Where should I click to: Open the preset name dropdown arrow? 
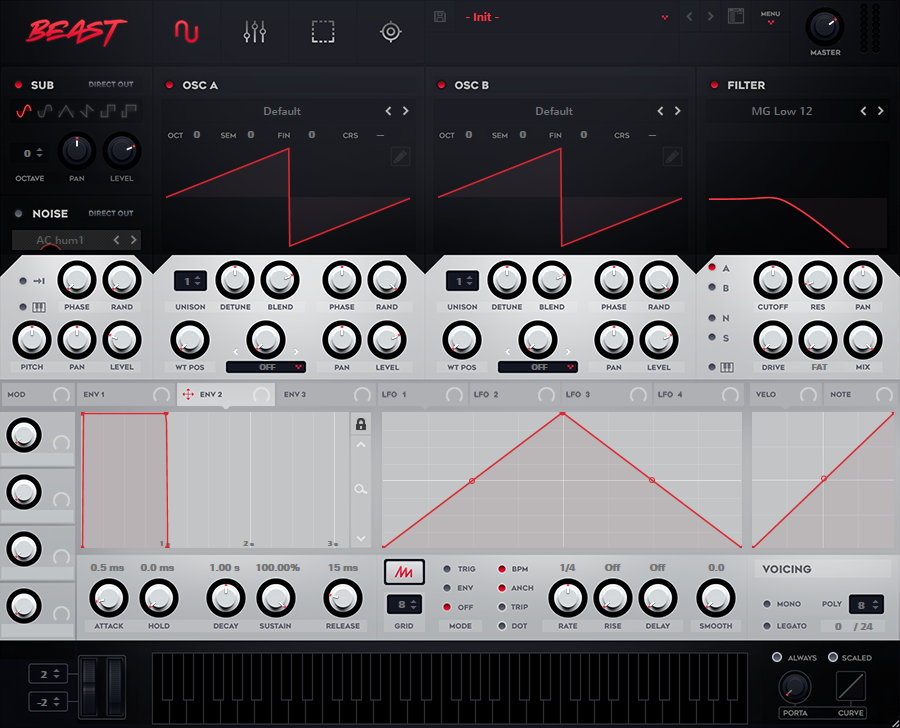(x=665, y=17)
